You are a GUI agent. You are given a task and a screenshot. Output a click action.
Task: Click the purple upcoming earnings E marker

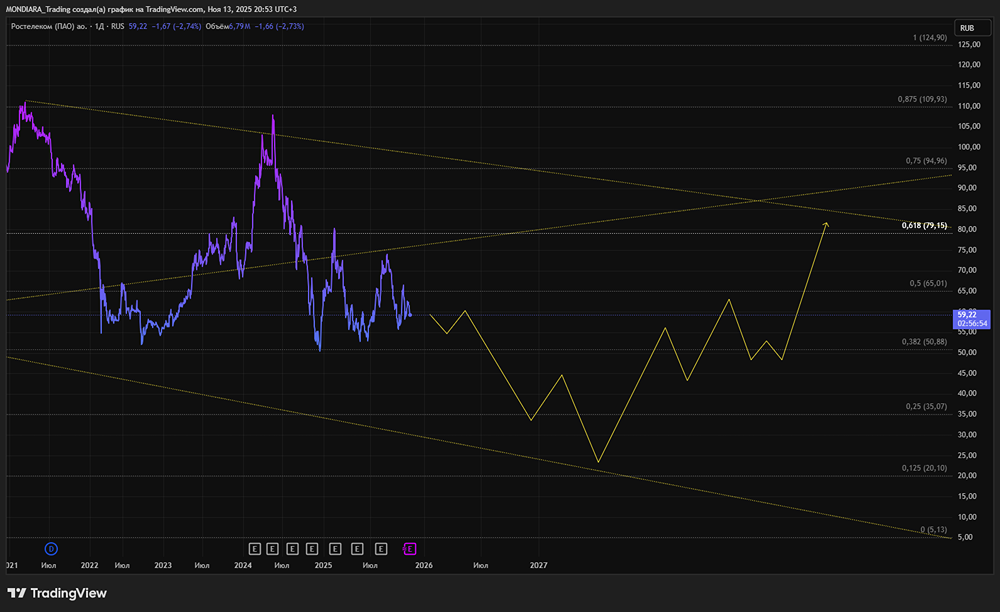point(409,548)
